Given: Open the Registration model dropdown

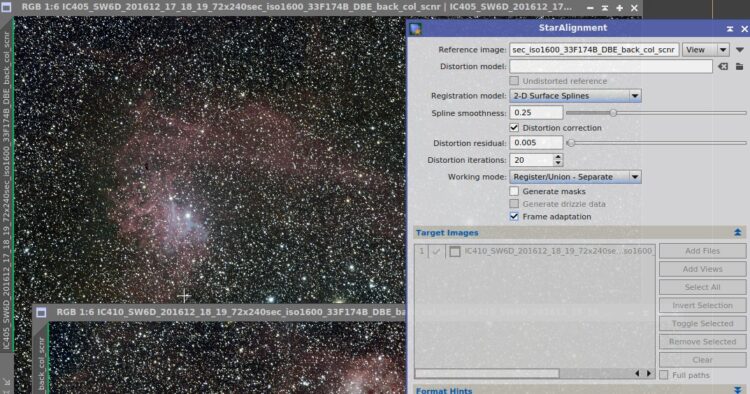Looking at the screenshot, I should pyautogui.click(x=575, y=96).
